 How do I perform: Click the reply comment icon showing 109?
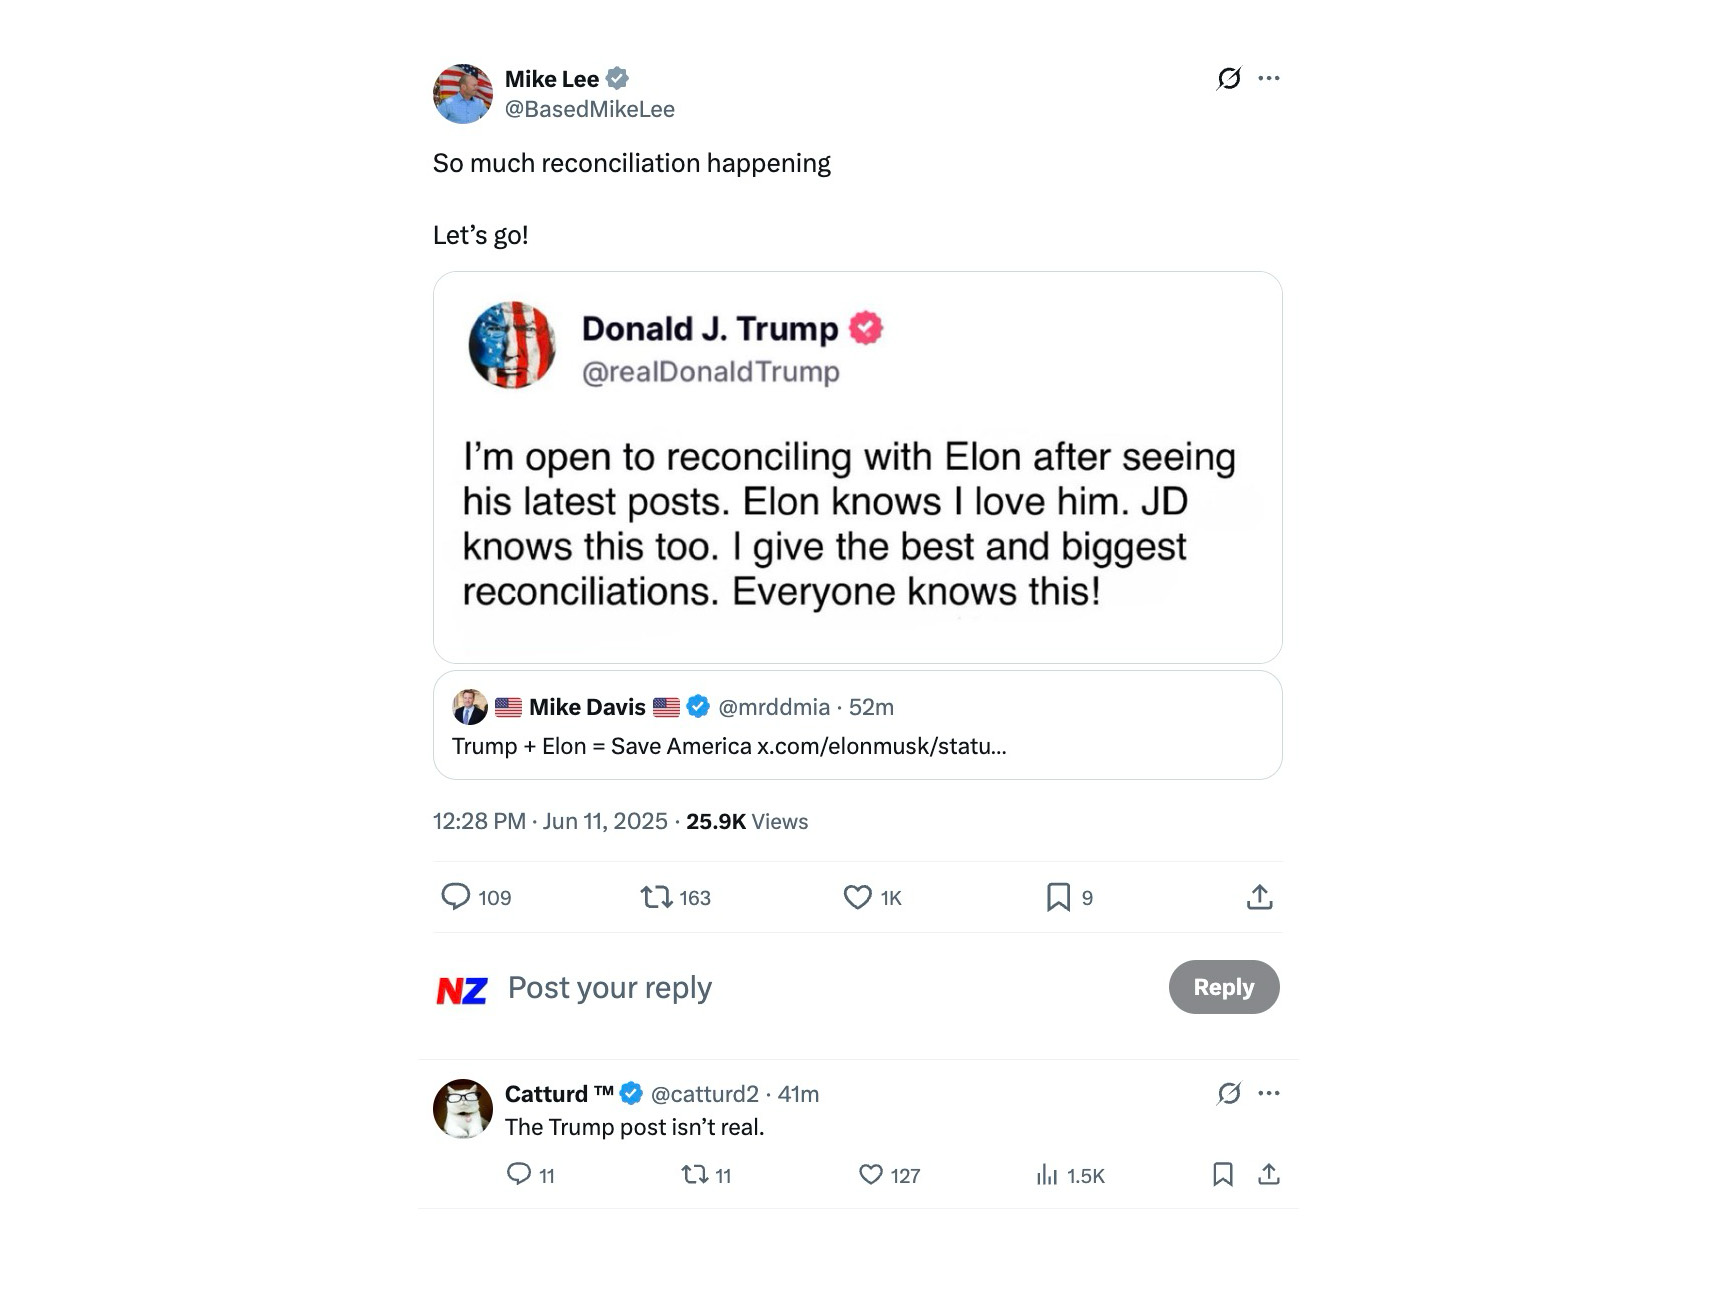[x=456, y=897]
